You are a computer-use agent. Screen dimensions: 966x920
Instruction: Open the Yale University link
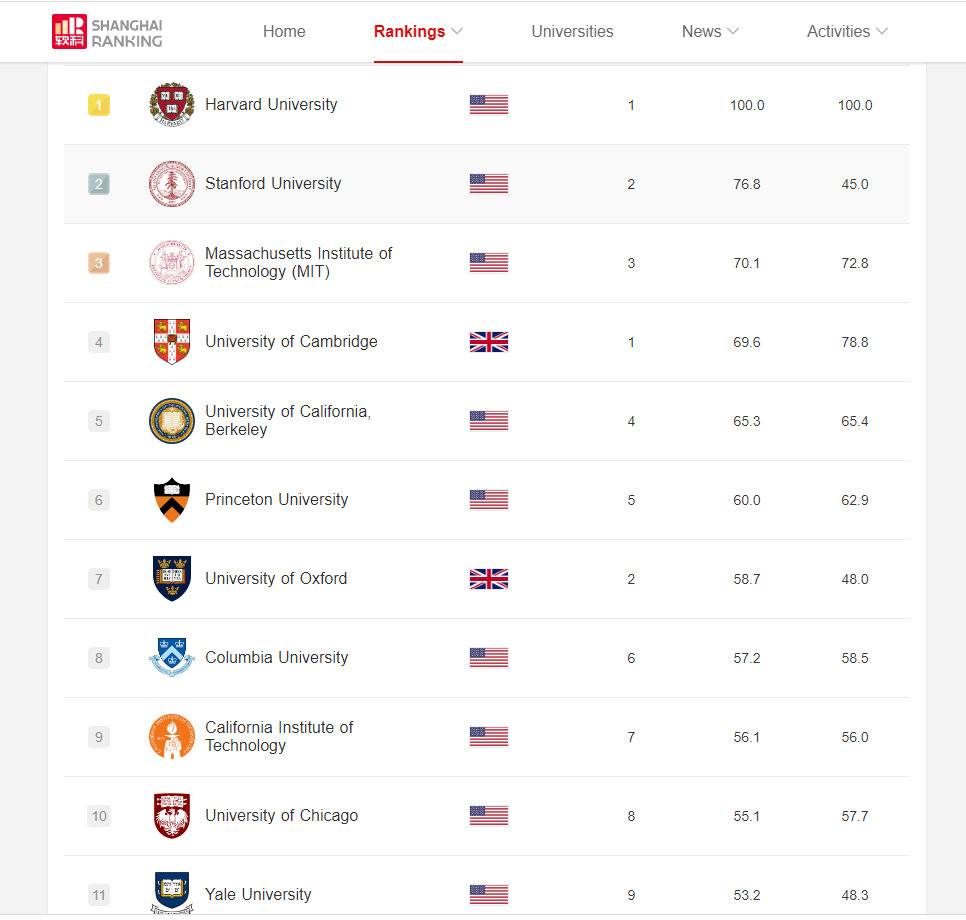258,895
